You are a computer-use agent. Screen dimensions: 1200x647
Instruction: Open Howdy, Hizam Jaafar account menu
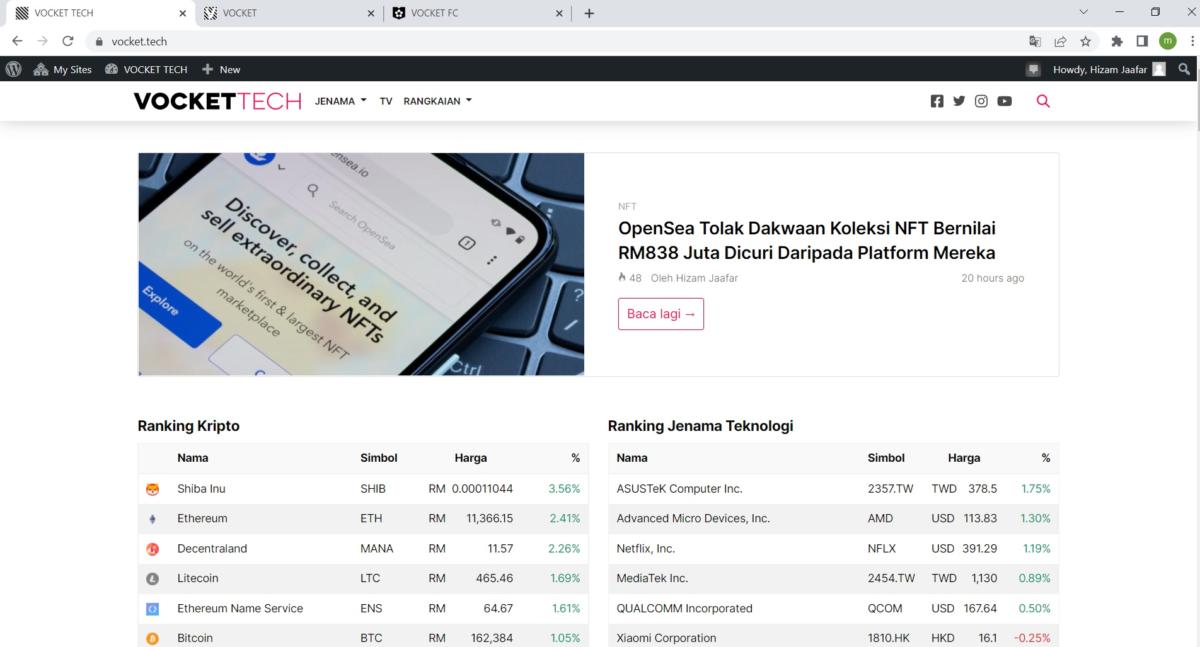coord(1109,69)
